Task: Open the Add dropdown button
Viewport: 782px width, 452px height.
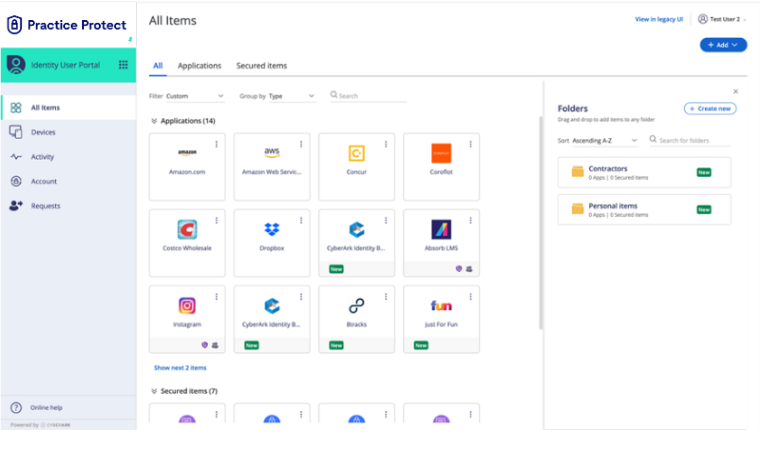Action: 723,45
